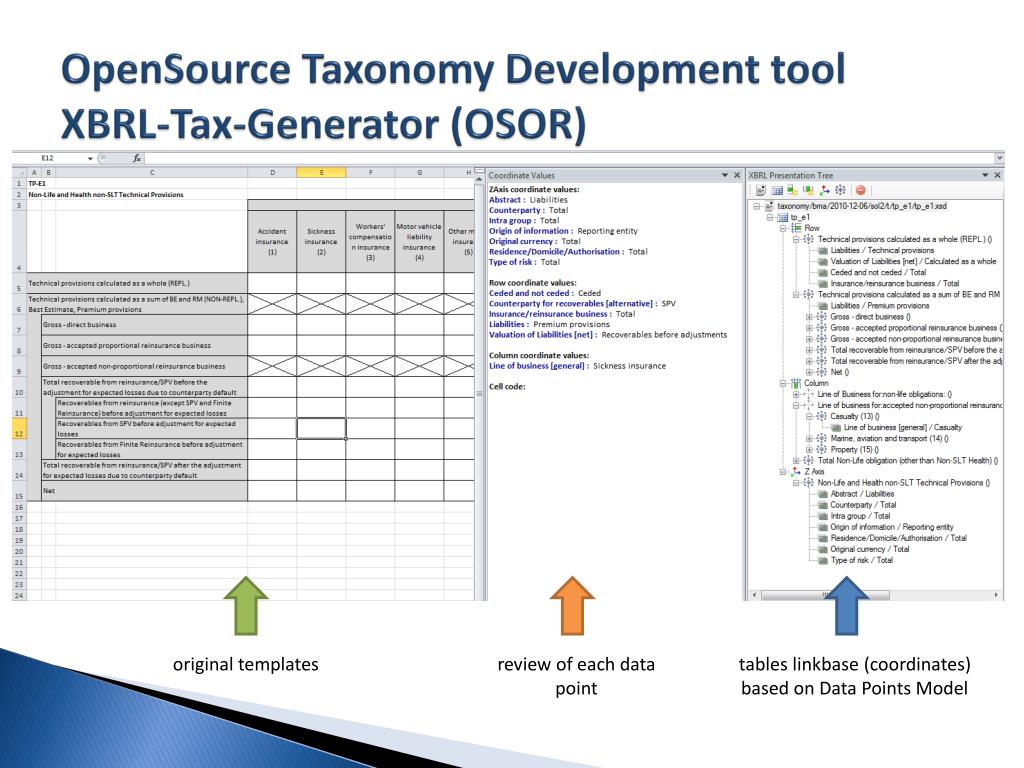The image size is (1024, 768).
Task: Click the spreadsheet's vertical scroll up arrow
Action: click(x=479, y=178)
